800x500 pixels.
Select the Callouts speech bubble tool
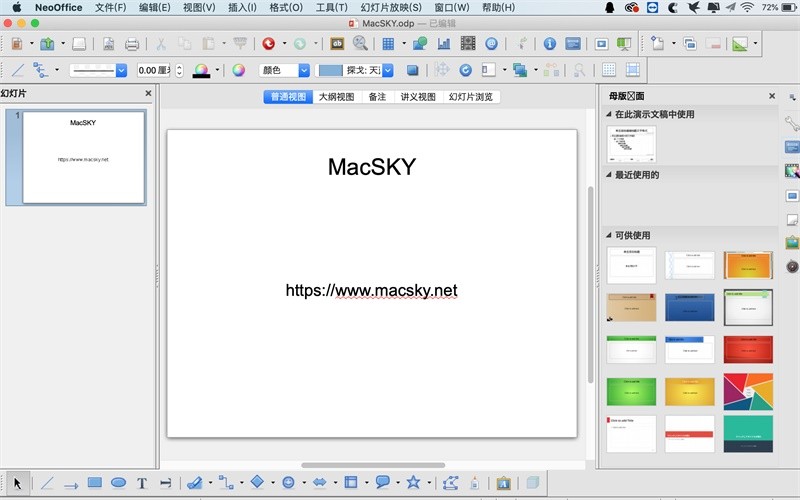382,483
